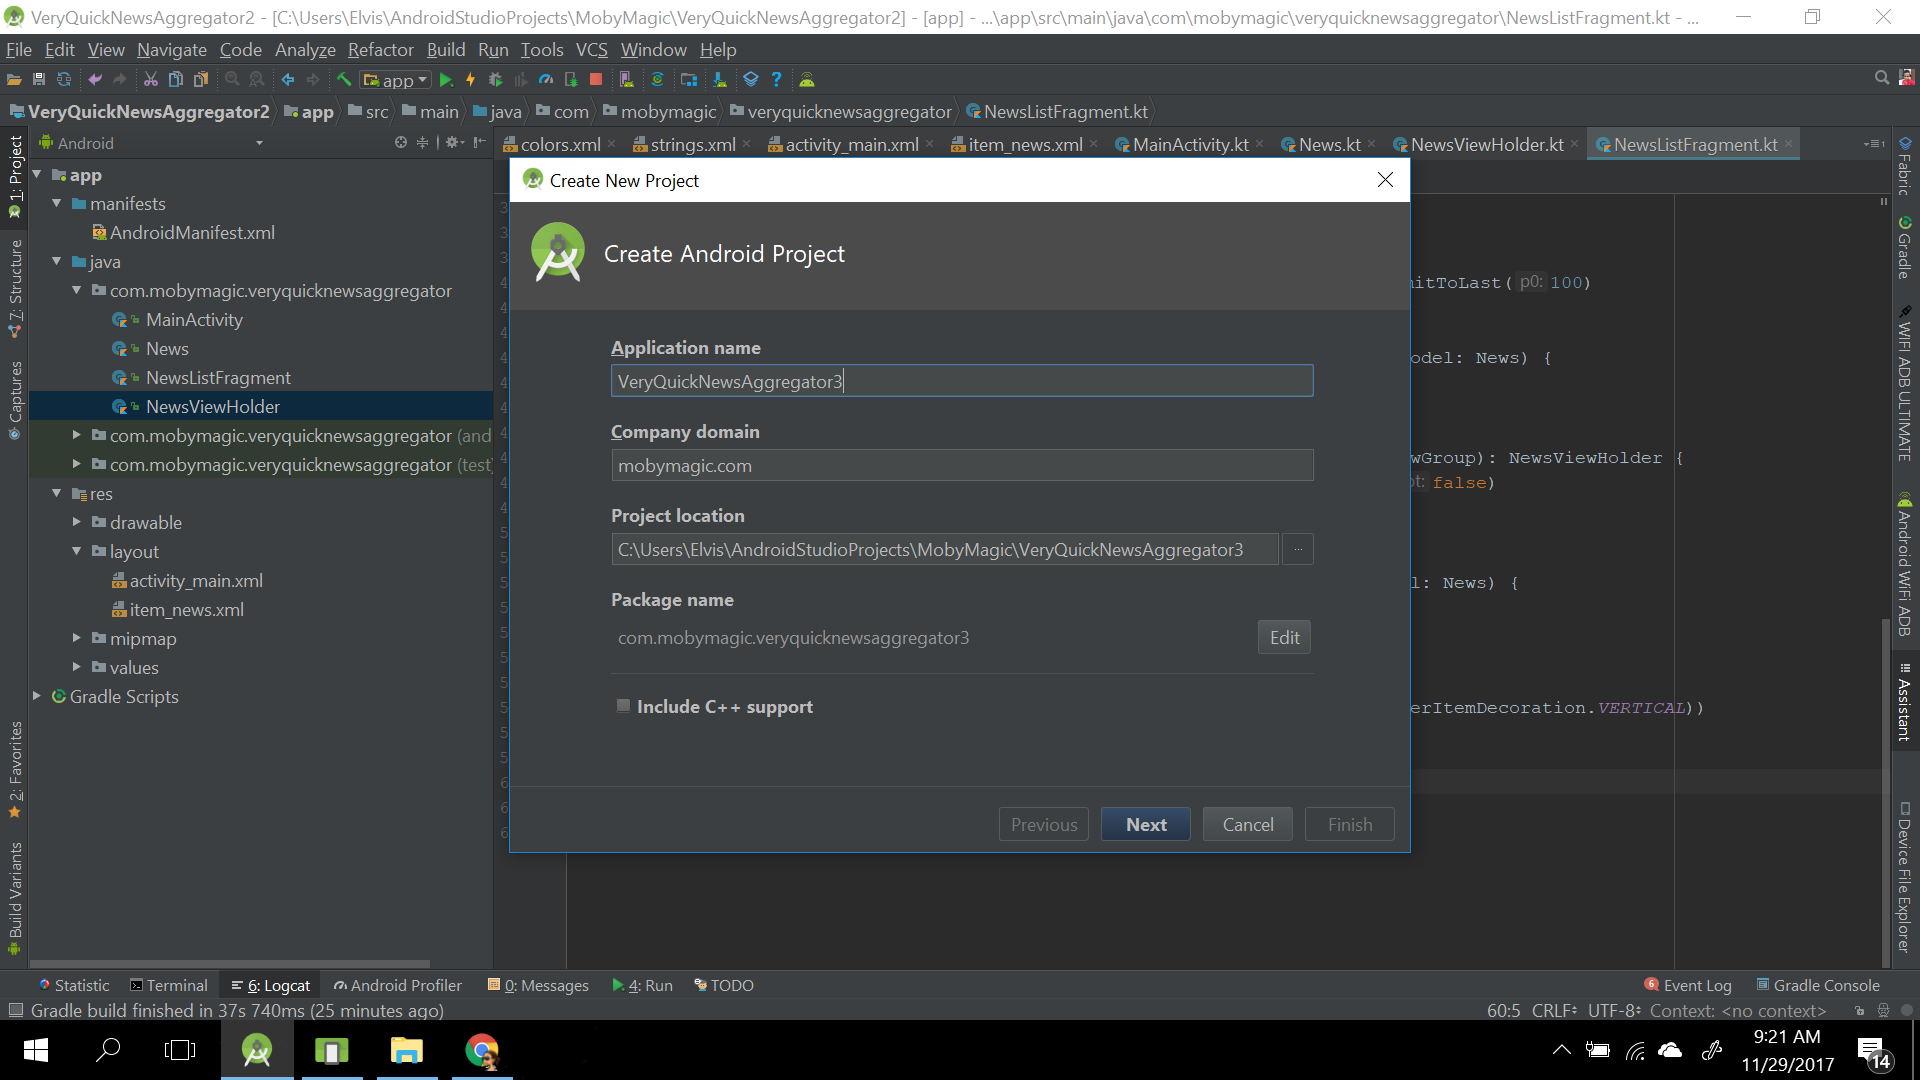The image size is (1920, 1080).
Task: Expand the mipmap folder
Action: (76, 638)
